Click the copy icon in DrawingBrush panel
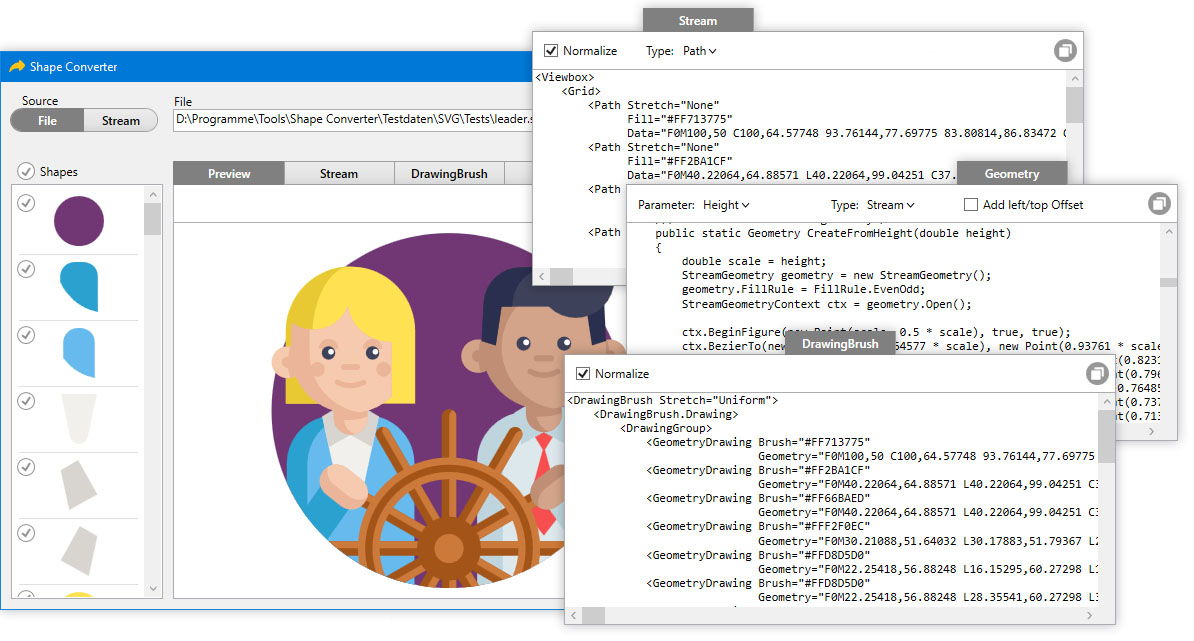This screenshot has height=641, width=1194. tap(1097, 374)
